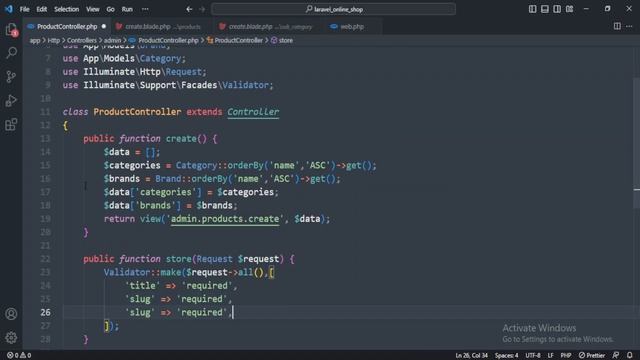Open the Run menu
This screenshot has height=360, width=640.
(127, 9)
